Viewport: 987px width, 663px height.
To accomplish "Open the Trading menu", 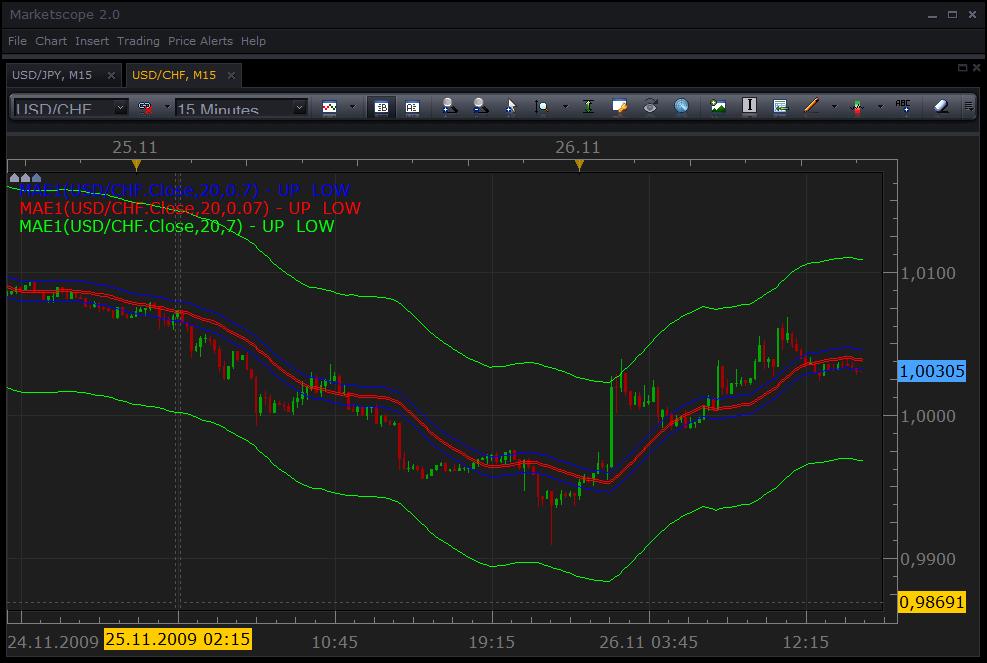I will pos(138,41).
